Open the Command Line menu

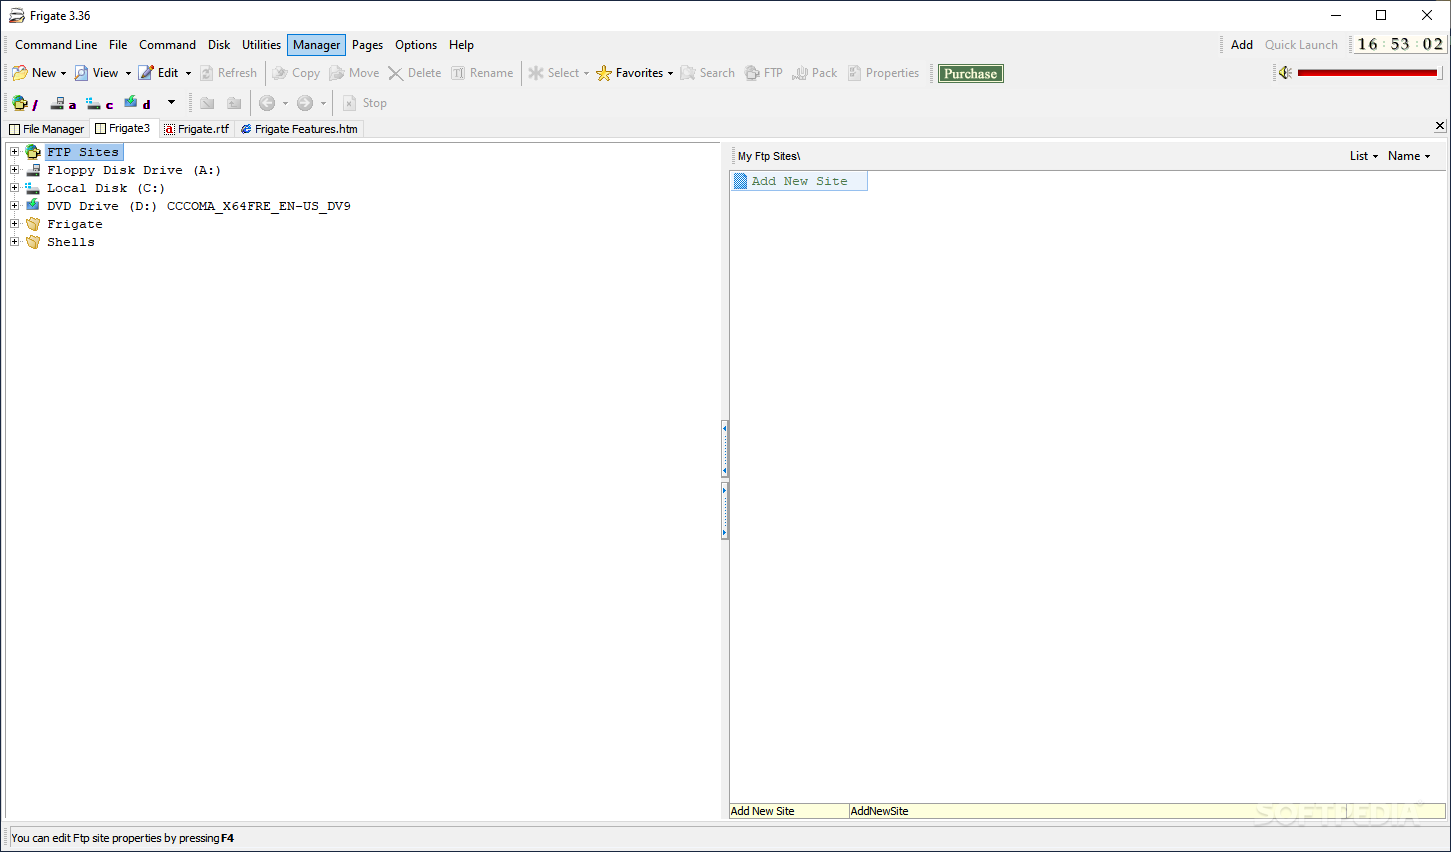pyautogui.click(x=56, y=45)
